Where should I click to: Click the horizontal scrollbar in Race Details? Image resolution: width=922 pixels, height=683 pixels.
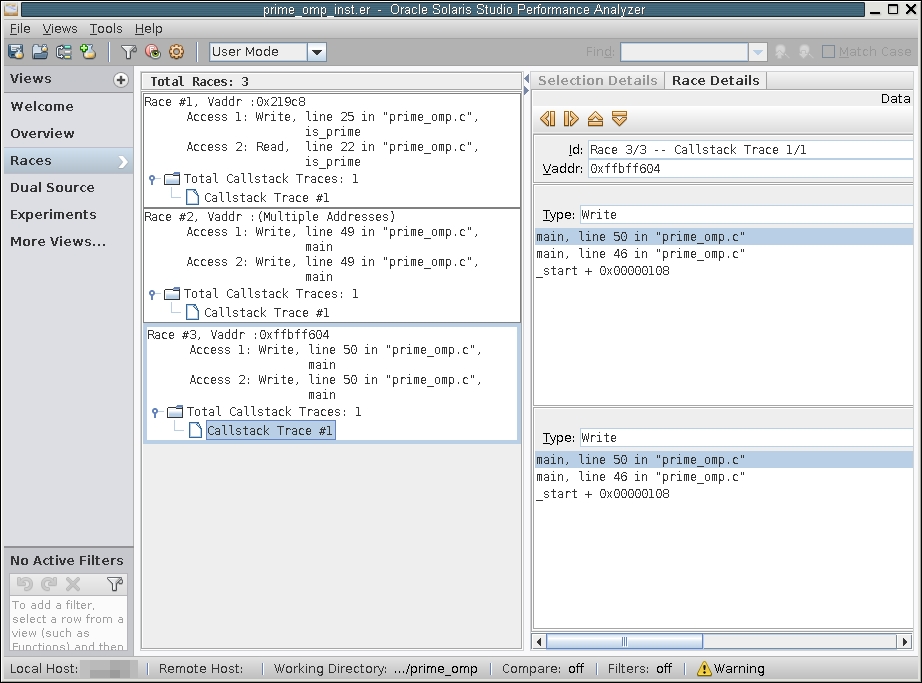pos(624,641)
